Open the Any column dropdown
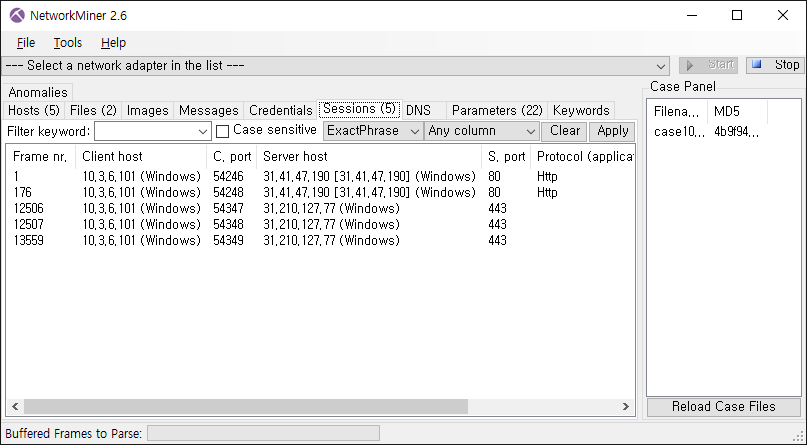This screenshot has height=445, width=807. point(481,131)
